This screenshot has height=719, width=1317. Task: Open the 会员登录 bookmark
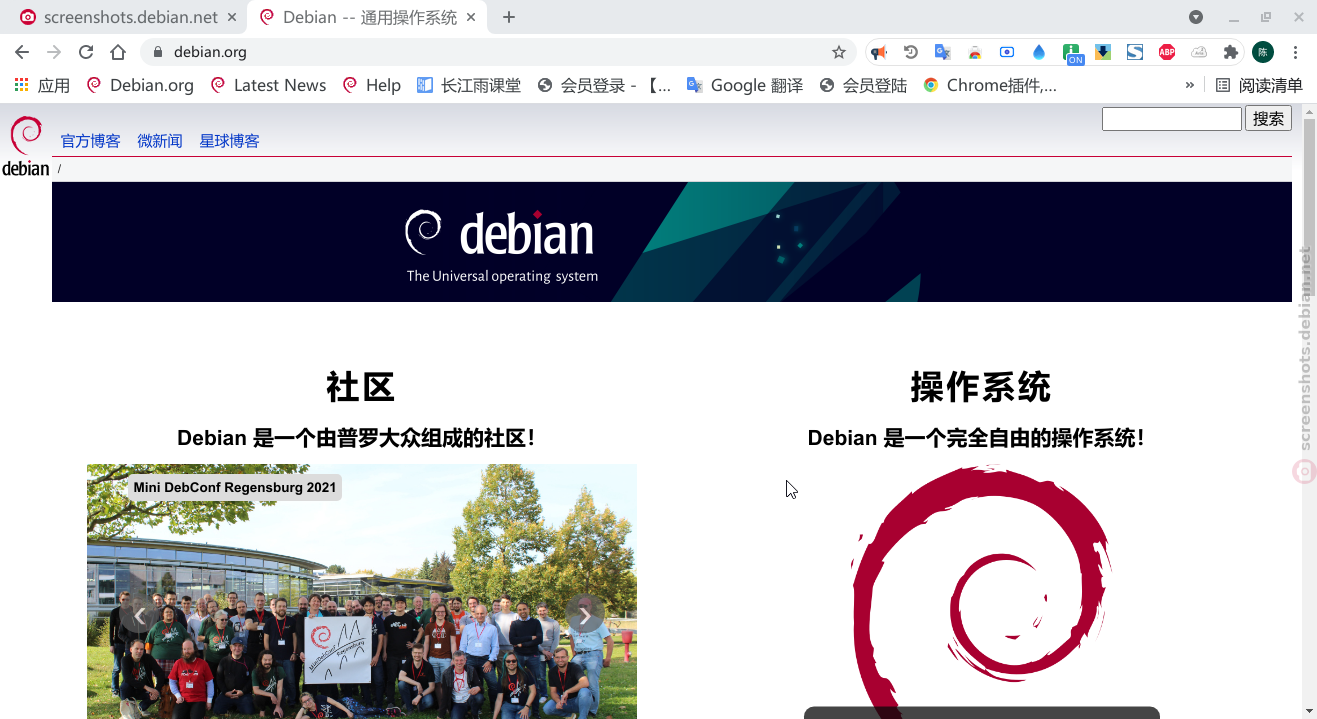(604, 85)
